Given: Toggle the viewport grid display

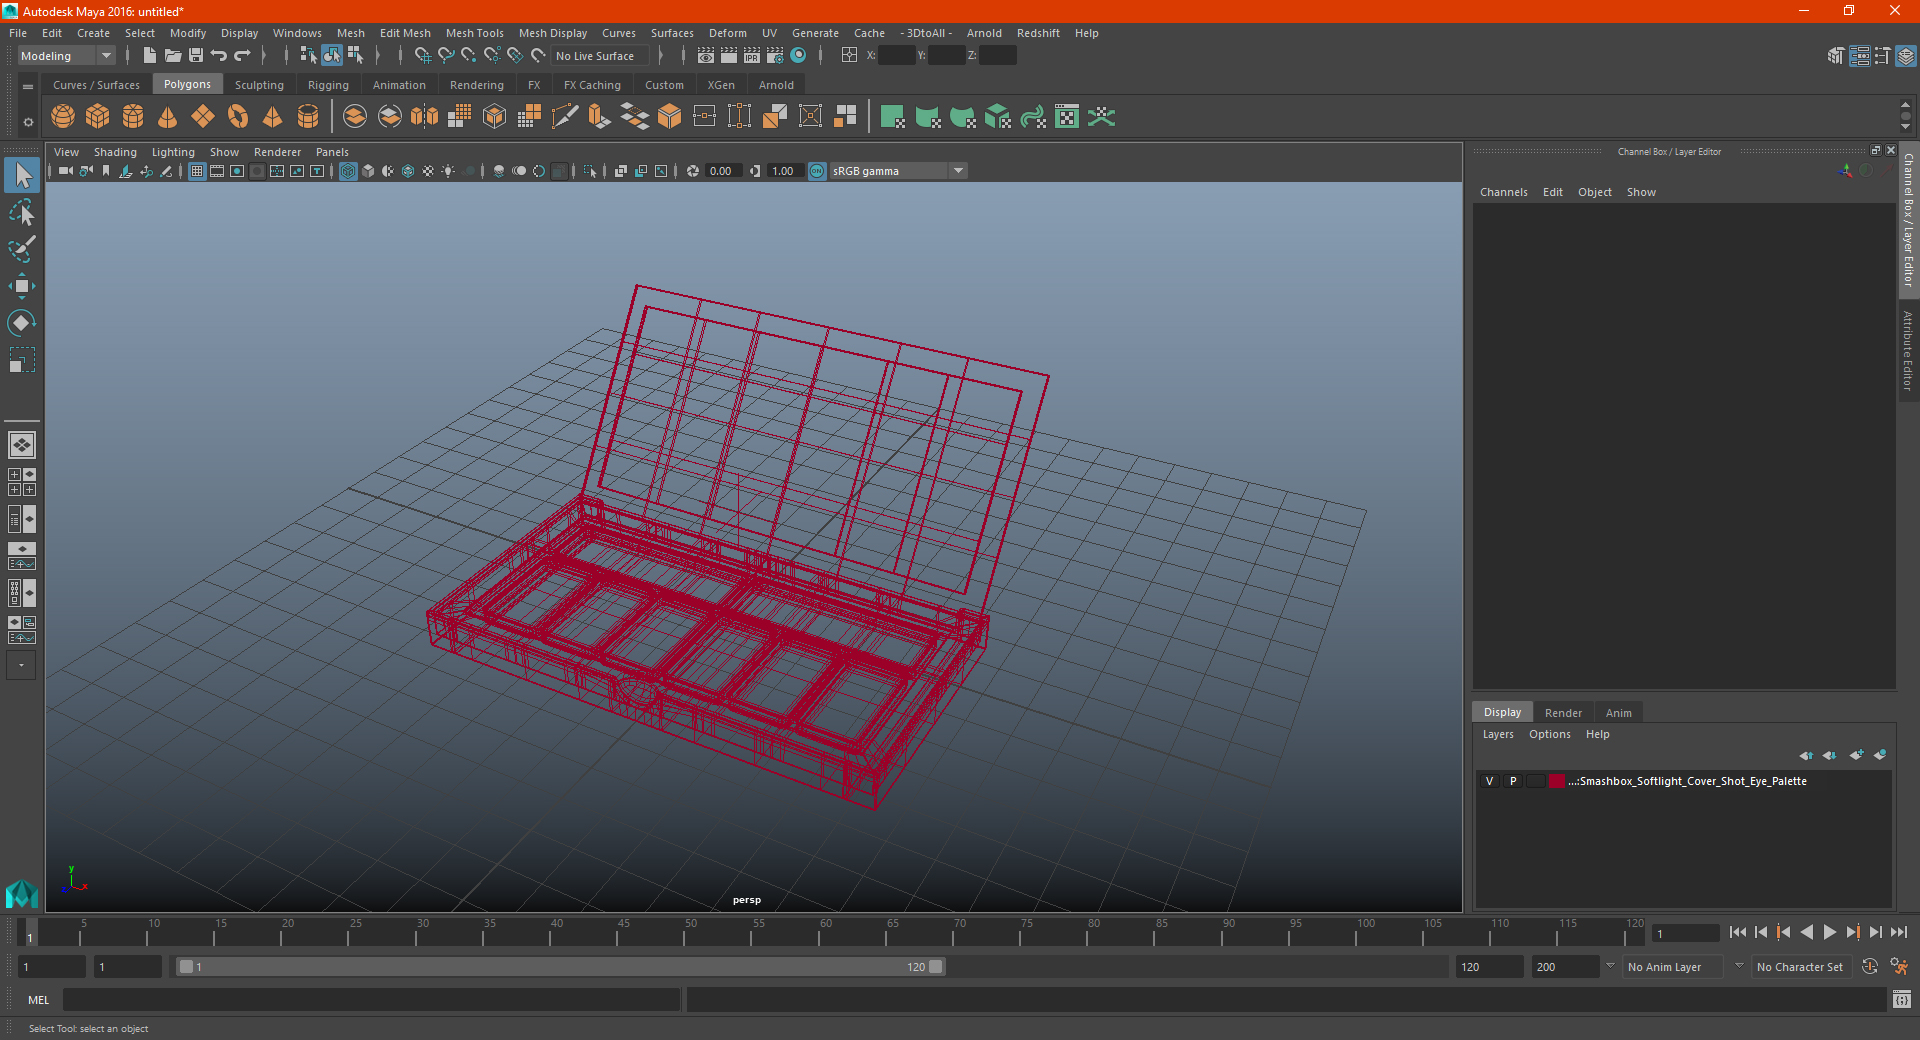Looking at the screenshot, I should point(197,171).
